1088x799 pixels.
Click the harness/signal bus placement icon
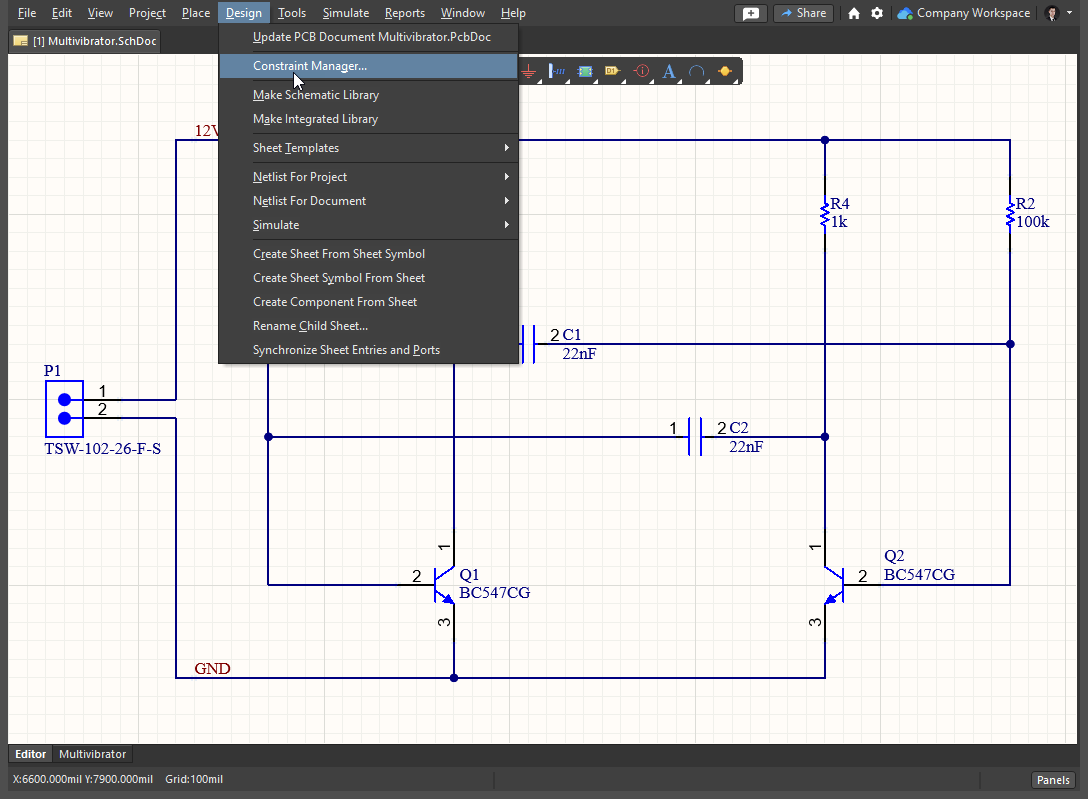pyautogui.click(x=557, y=72)
